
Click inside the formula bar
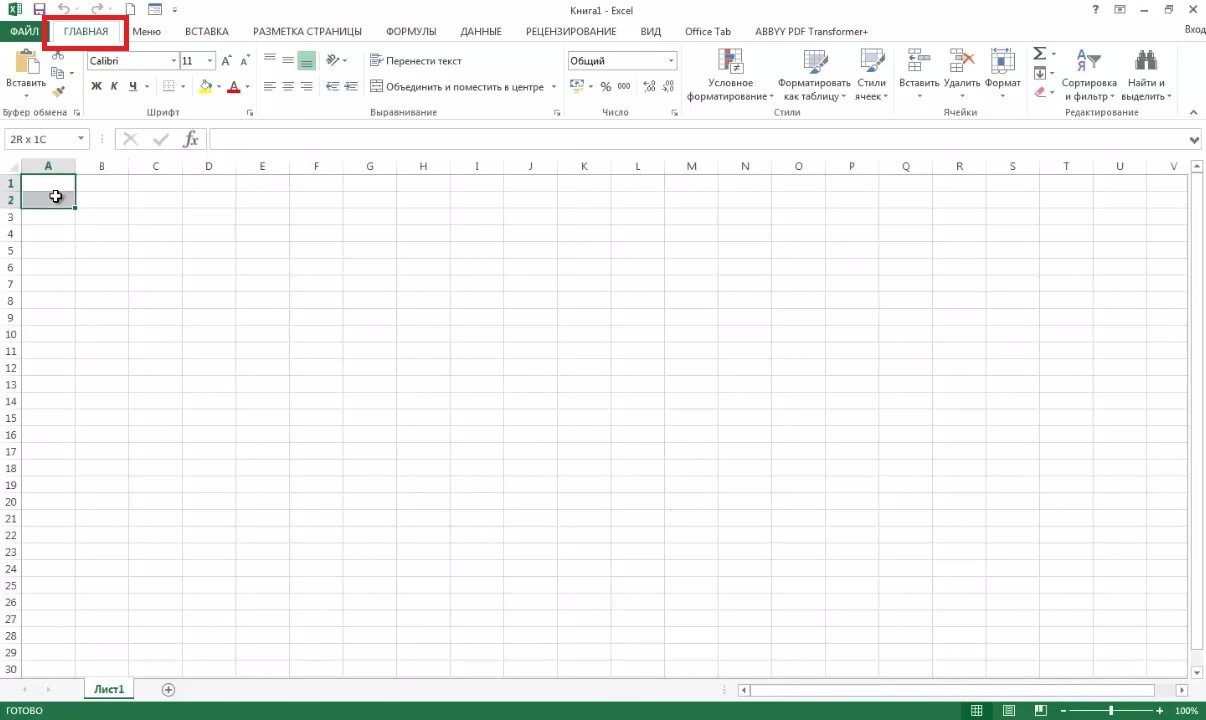(x=500, y=139)
